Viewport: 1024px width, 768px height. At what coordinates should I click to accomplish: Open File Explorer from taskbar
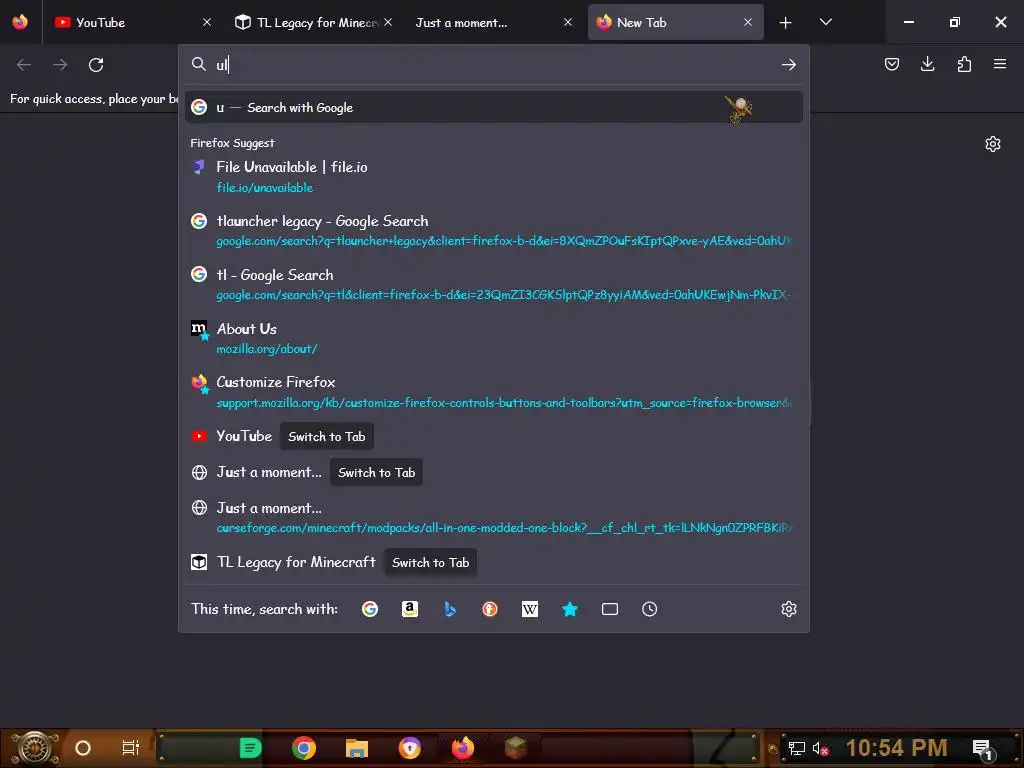[x=357, y=748]
